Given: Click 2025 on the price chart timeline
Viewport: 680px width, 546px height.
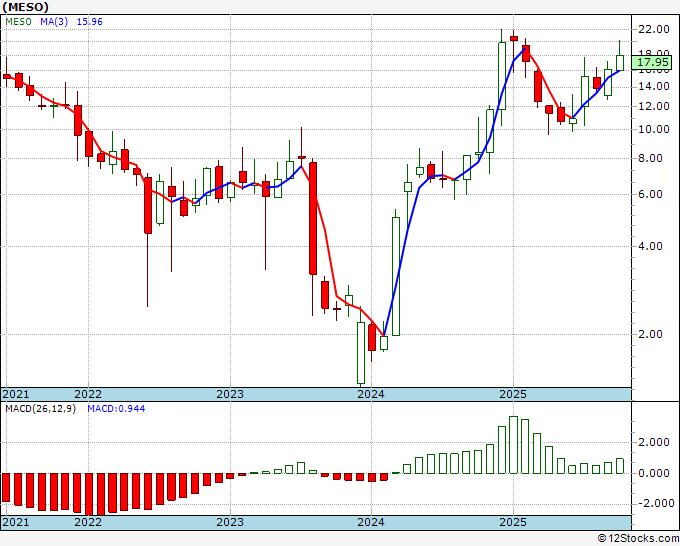Looking at the screenshot, I should click(513, 394).
